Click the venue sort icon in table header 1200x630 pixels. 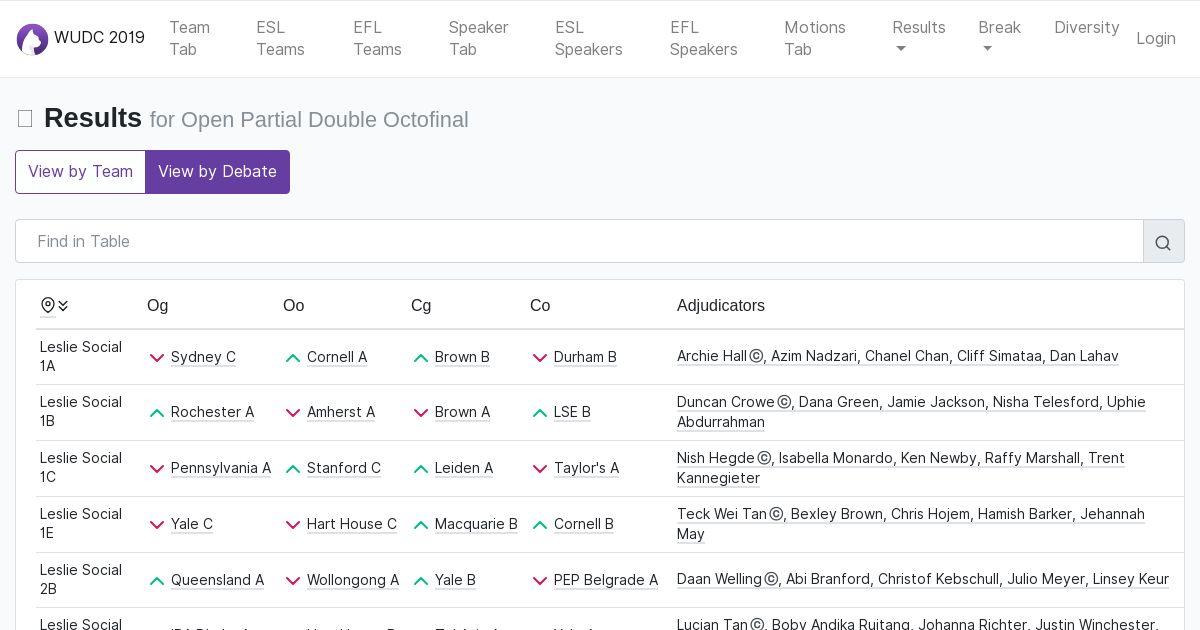click(55, 306)
